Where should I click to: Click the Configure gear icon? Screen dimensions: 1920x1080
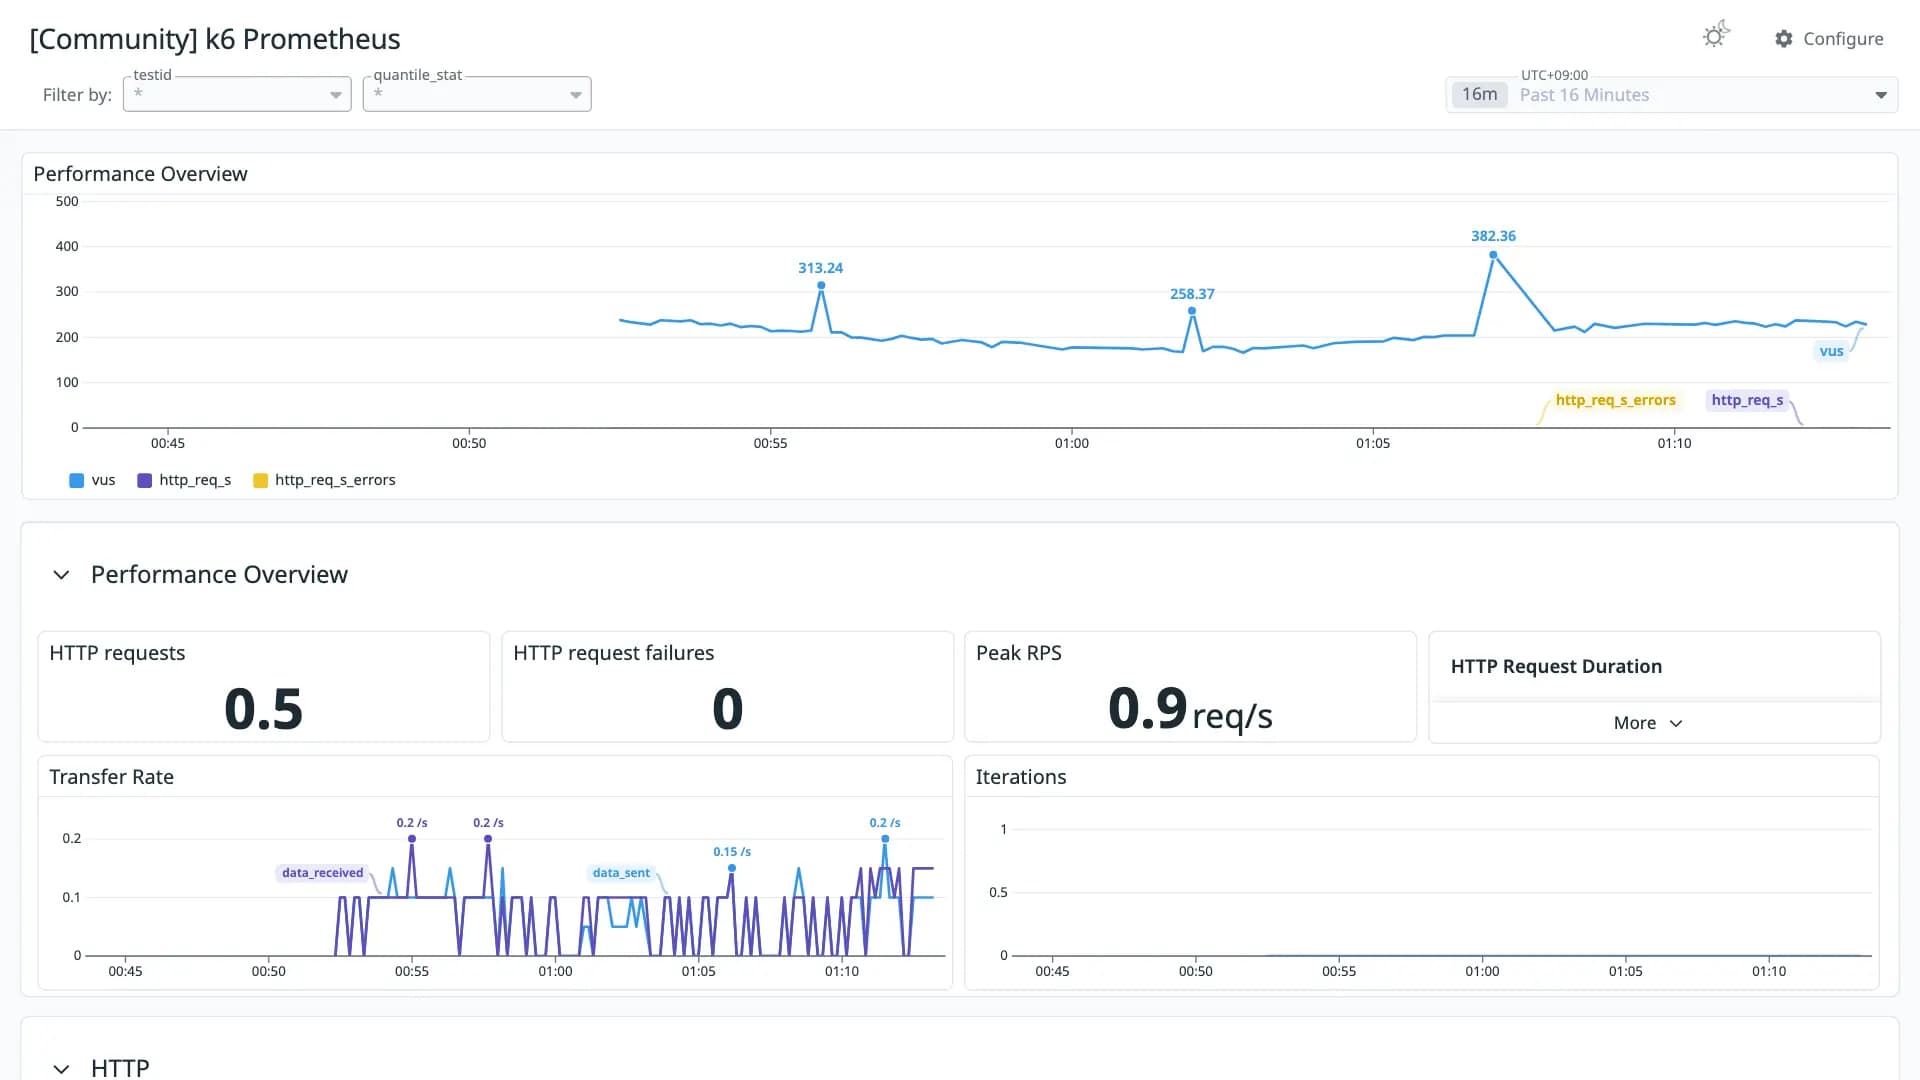[1784, 39]
